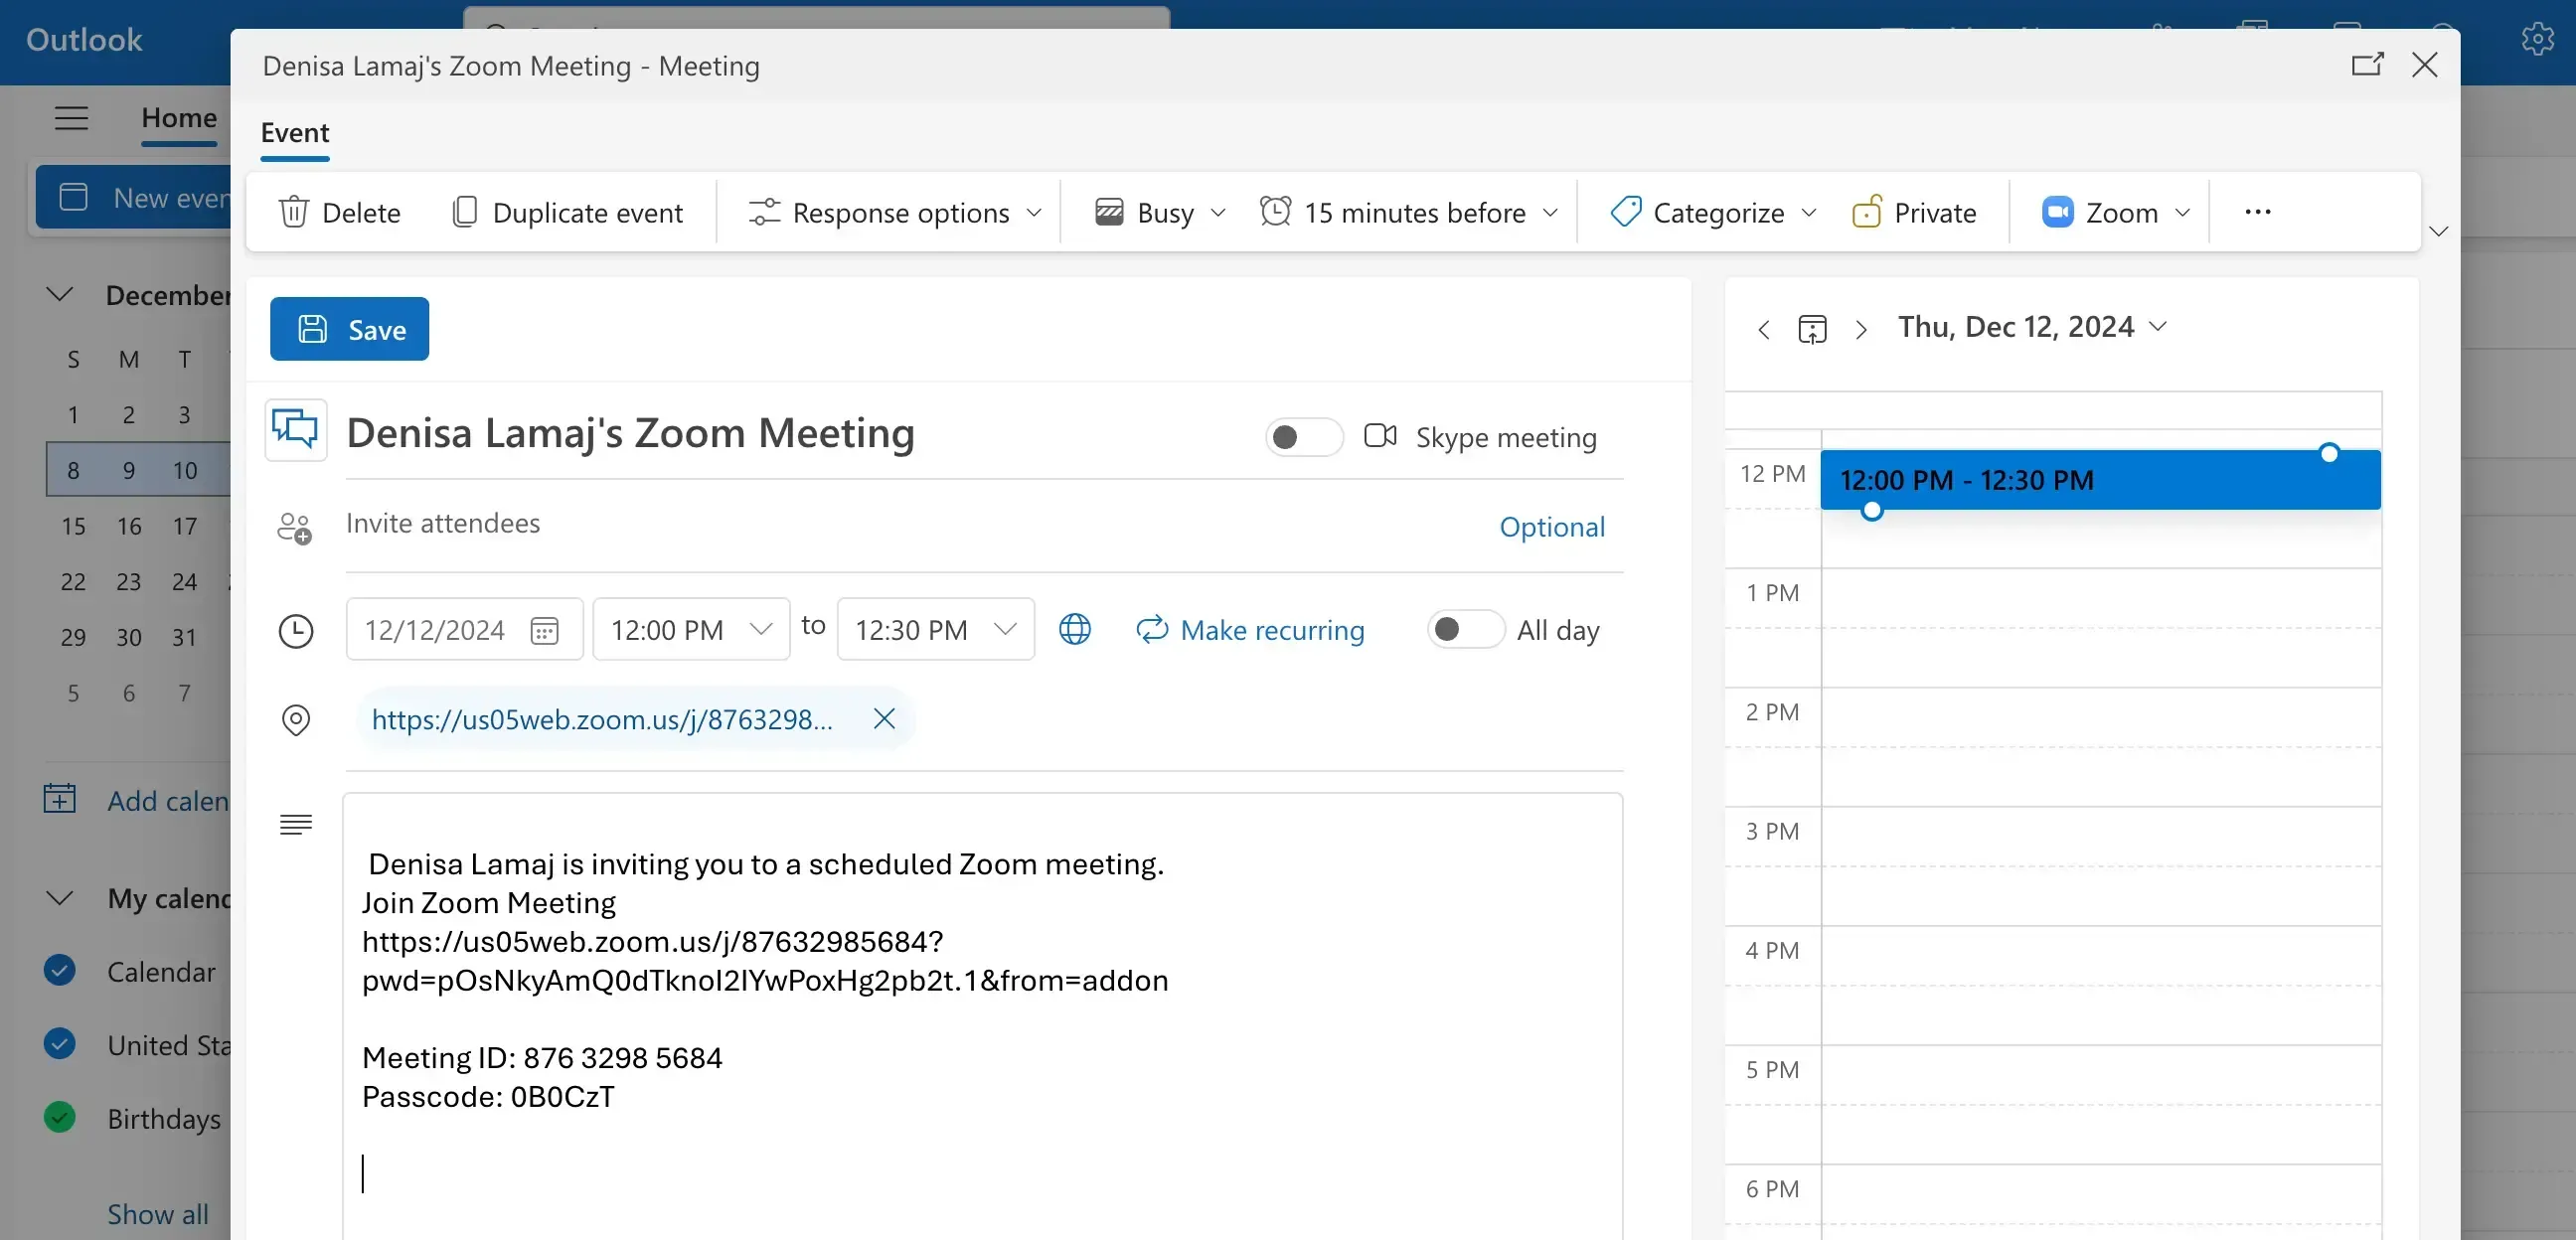Remove the Zoom meeting location link

coord(883,718)
